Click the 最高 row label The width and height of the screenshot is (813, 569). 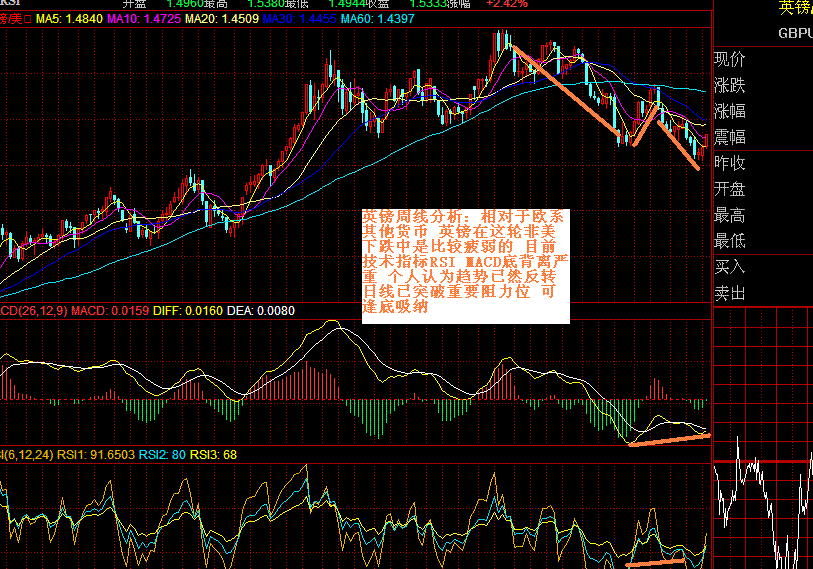pyautogui.click(x=730, y=215)
